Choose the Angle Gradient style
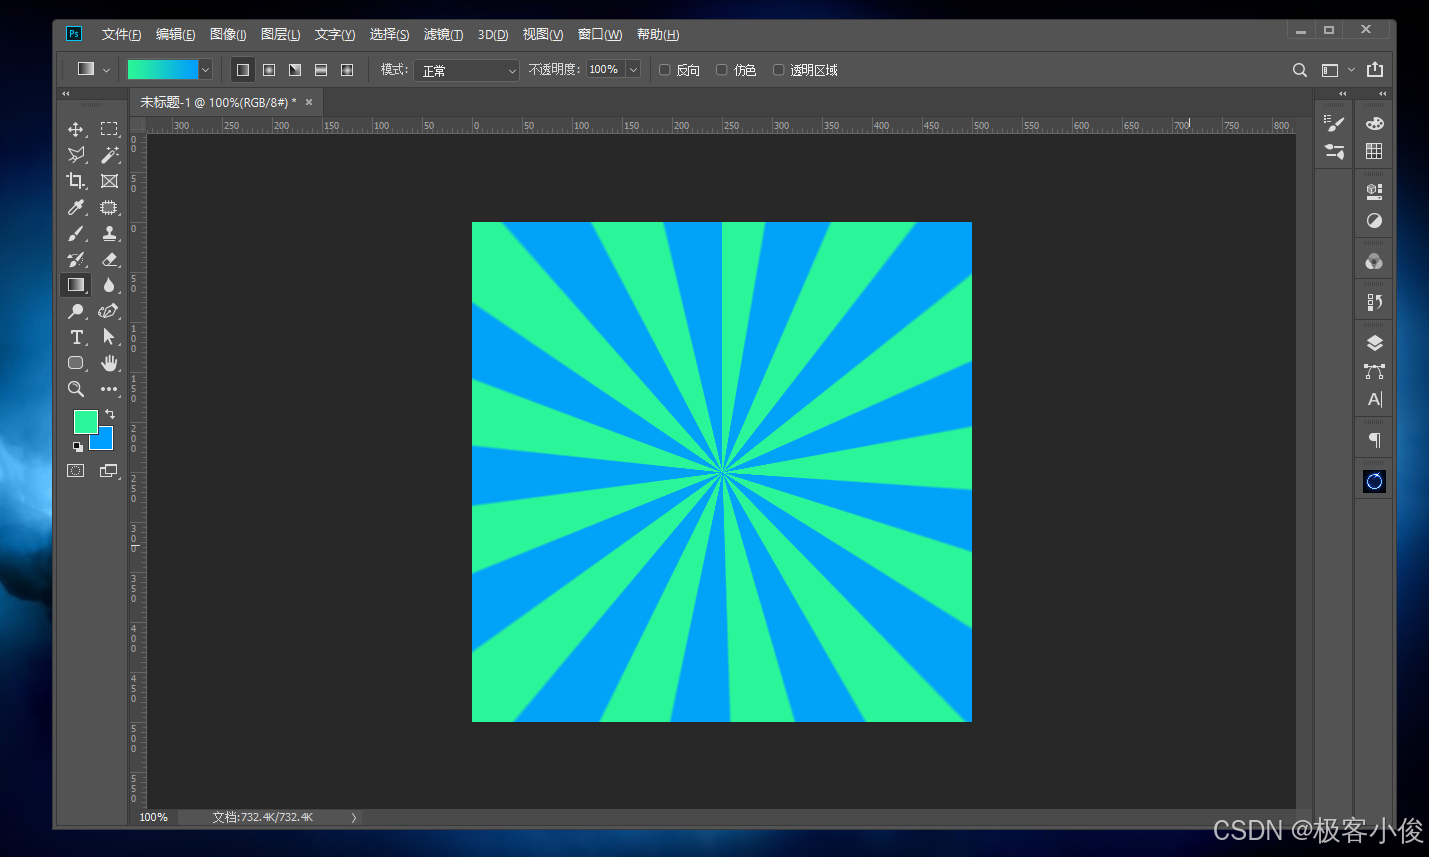 (x=295, y=70)
